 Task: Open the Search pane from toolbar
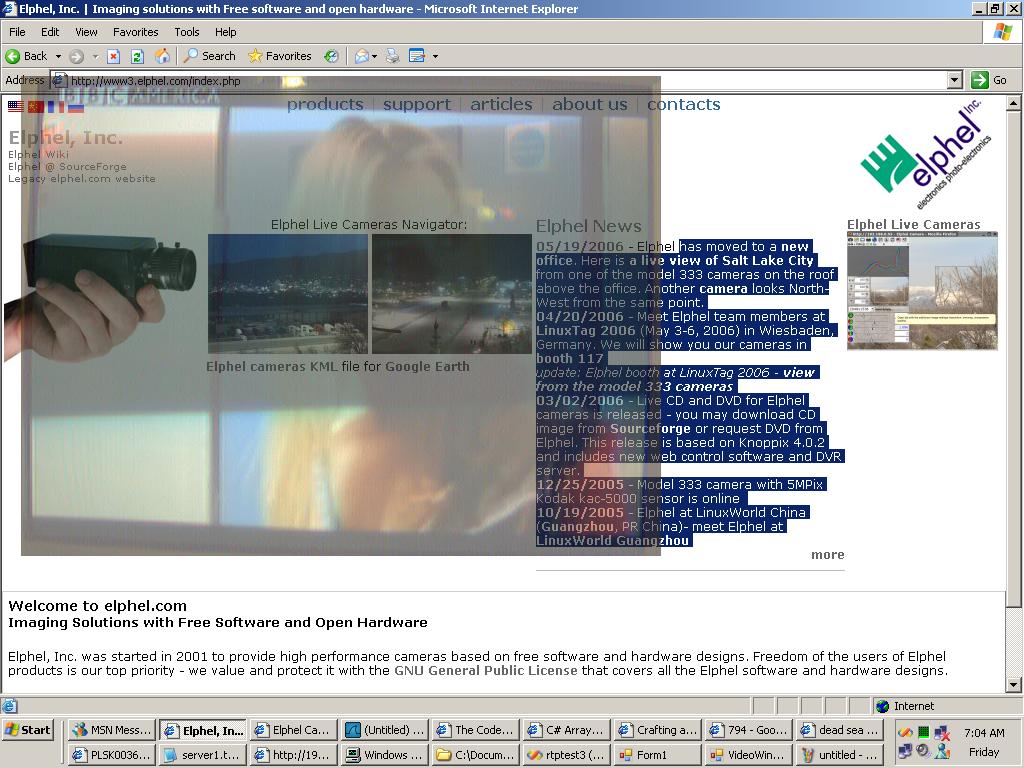point(210,56)
